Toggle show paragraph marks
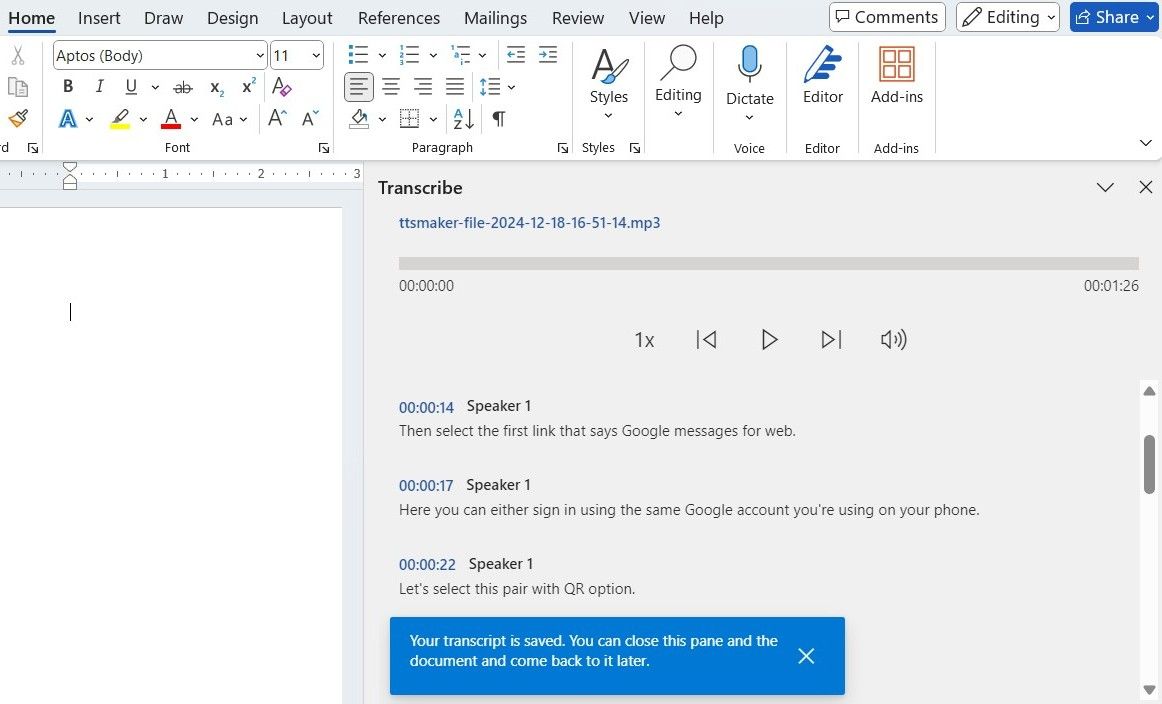 coord(498,119)
